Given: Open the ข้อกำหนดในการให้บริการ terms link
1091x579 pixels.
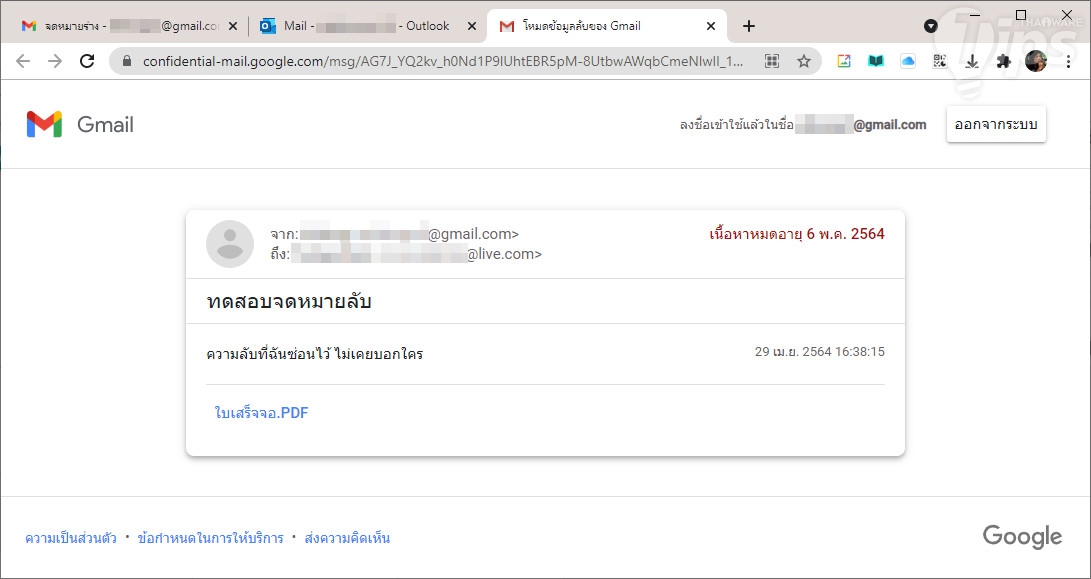Looking at the screenshot, I should coord(211,538).
